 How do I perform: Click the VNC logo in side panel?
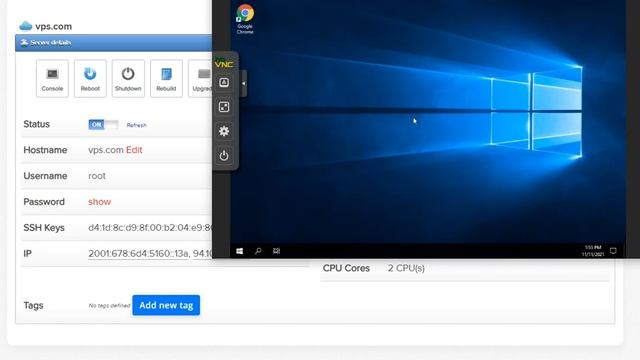pos(224,63)
